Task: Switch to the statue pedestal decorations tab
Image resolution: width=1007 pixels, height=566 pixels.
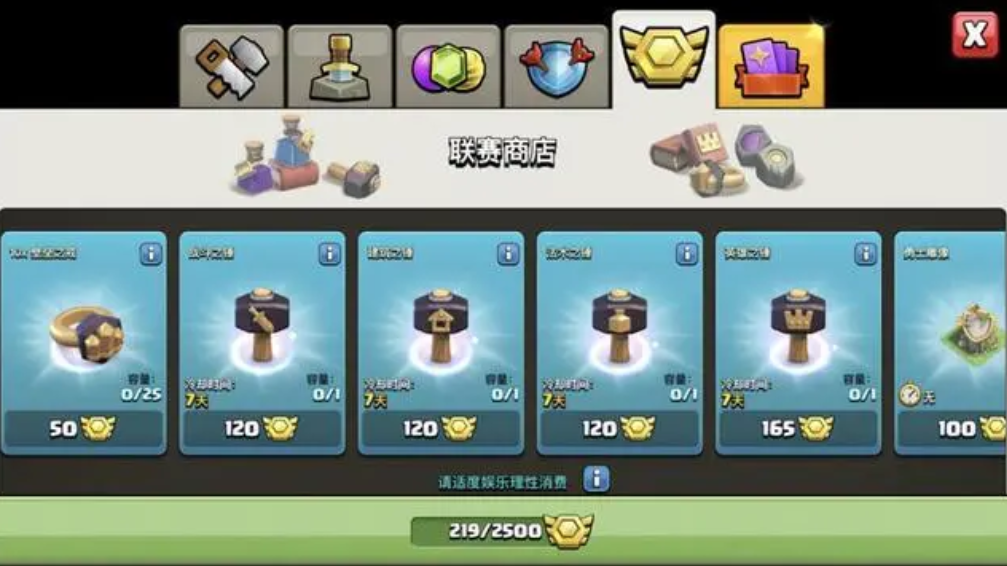Action: (340, 67)
